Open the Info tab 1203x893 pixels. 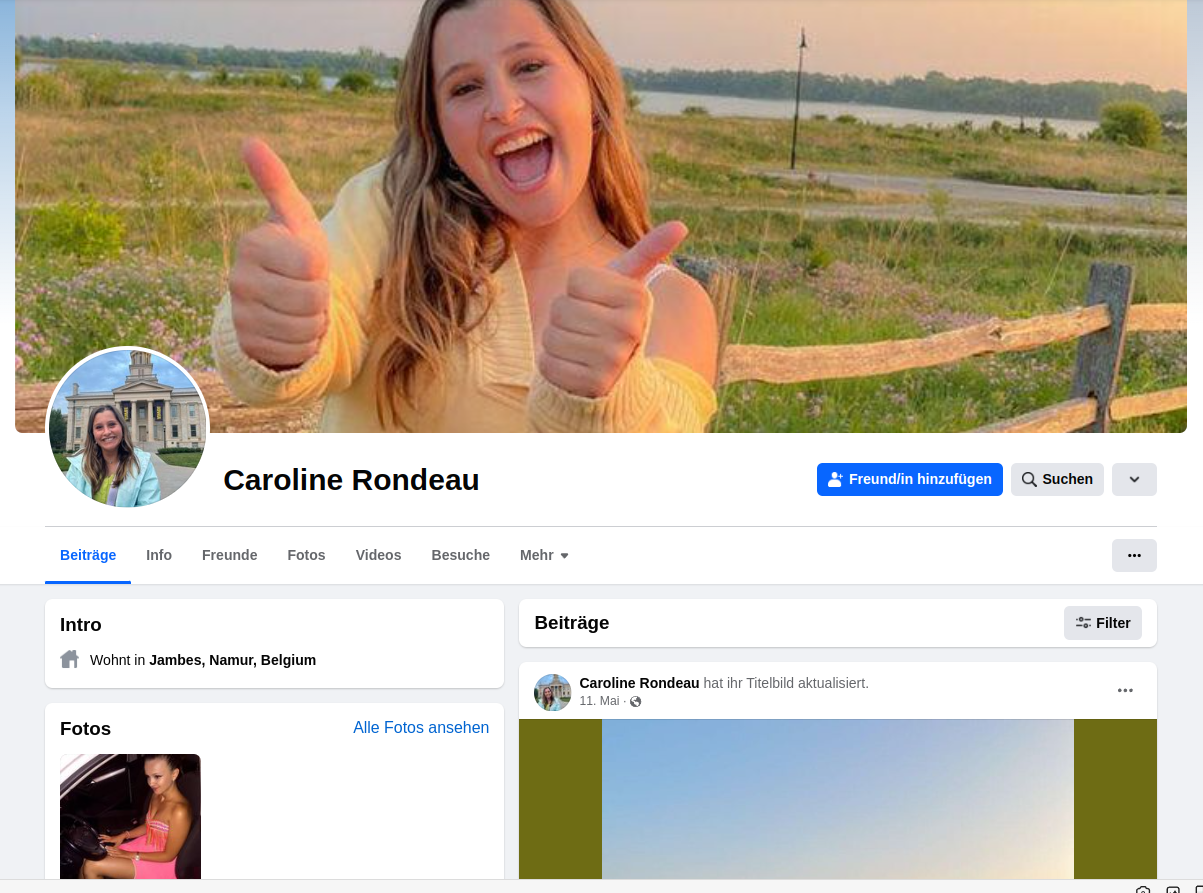point(159,555)
